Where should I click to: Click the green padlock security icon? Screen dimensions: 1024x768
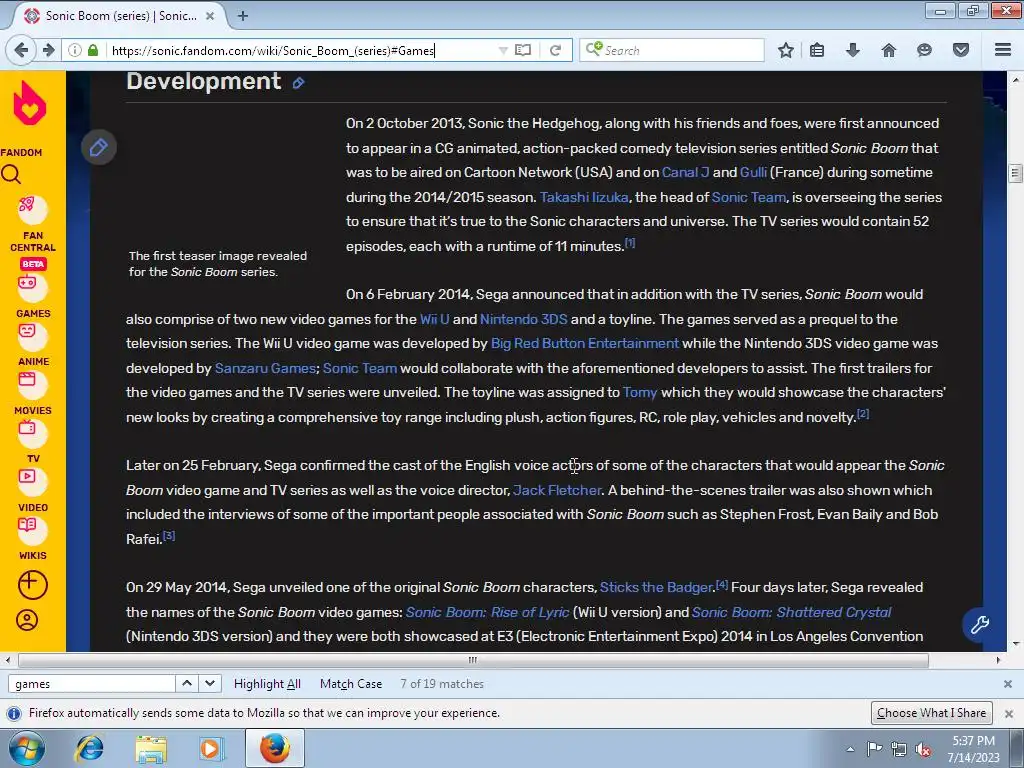[93, 50]
